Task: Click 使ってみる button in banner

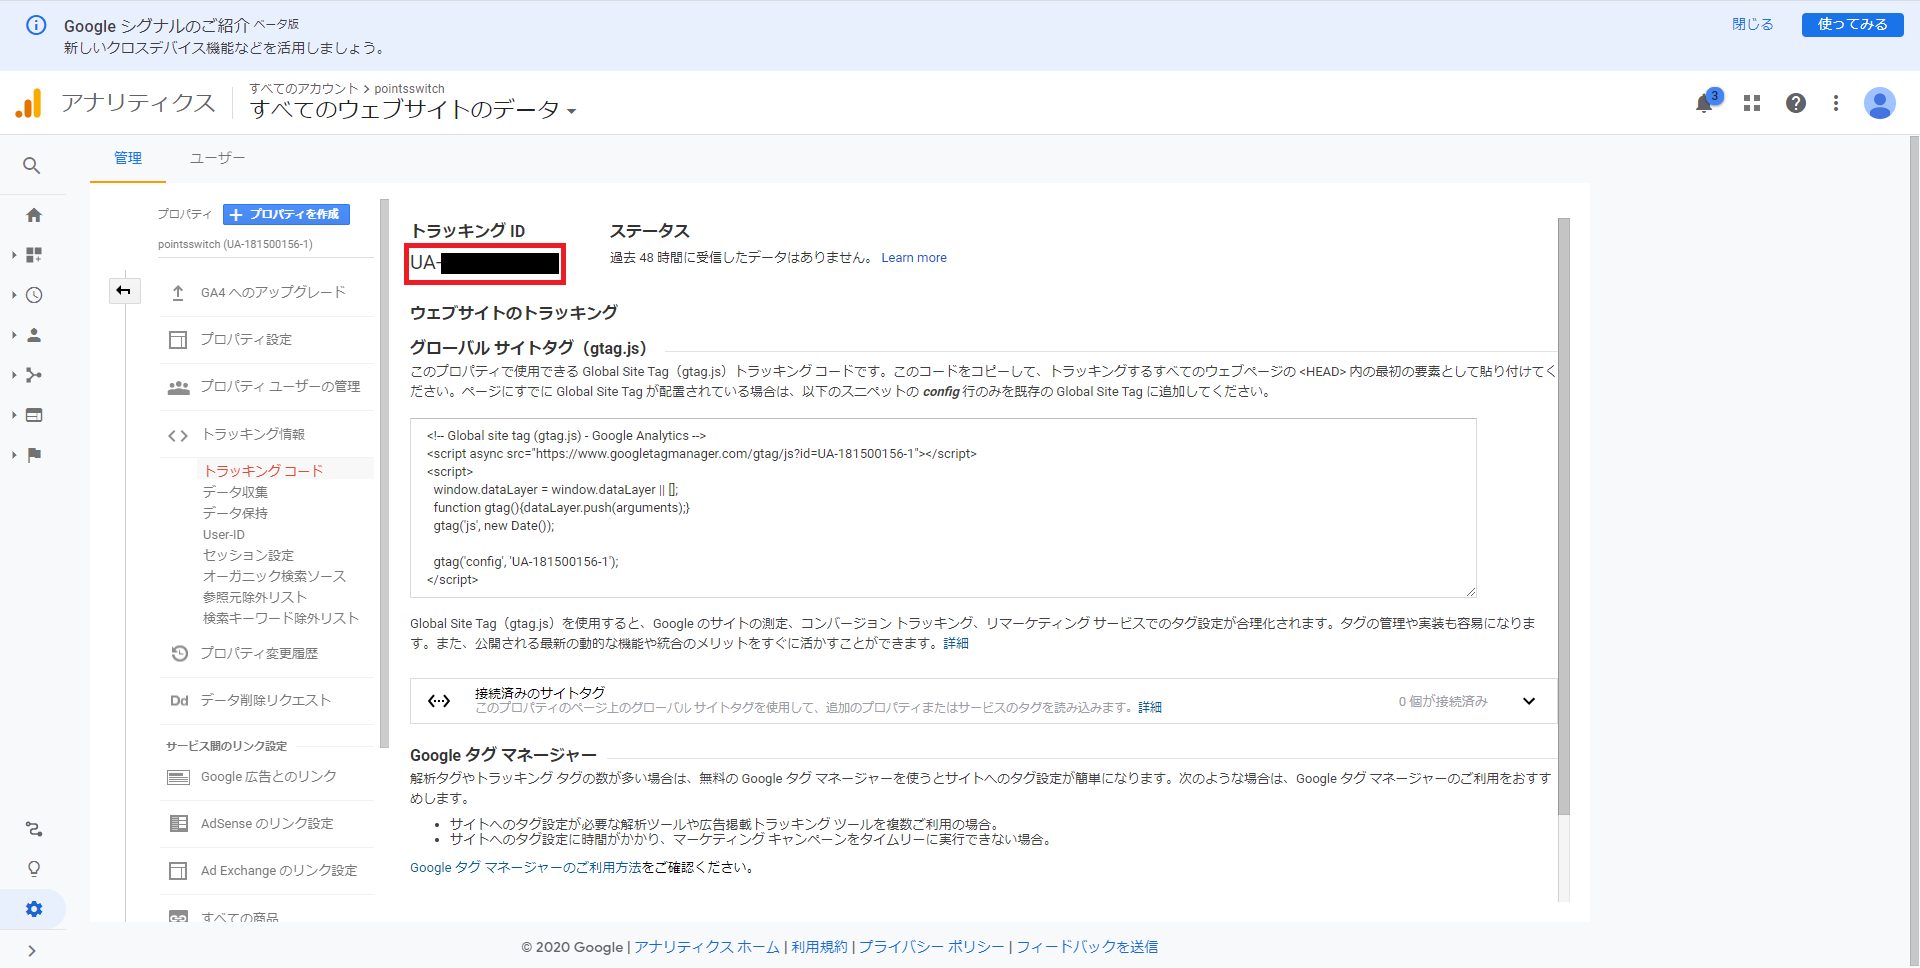Action: point(1852,24)
